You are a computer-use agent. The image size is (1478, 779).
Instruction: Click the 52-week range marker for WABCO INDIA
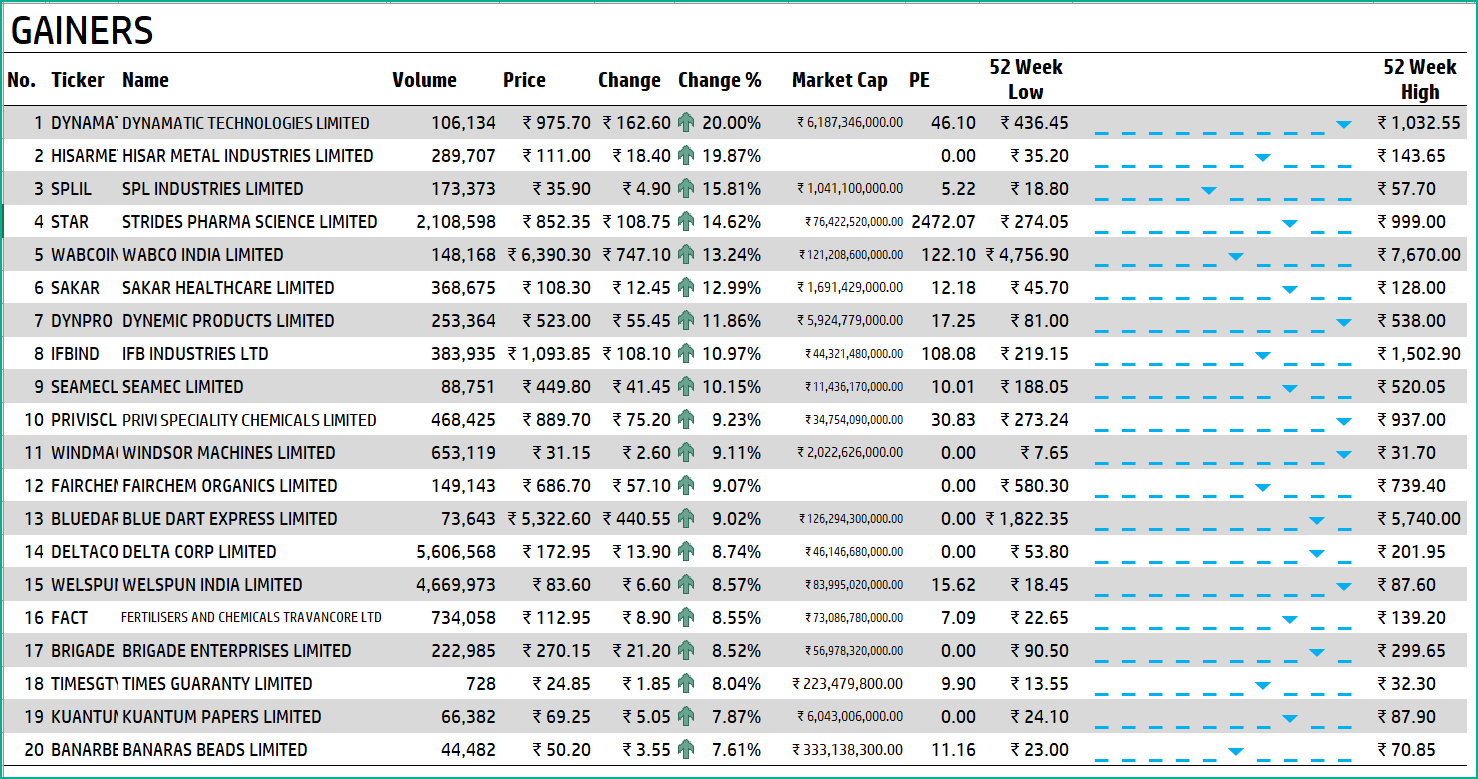[1235, 256]
